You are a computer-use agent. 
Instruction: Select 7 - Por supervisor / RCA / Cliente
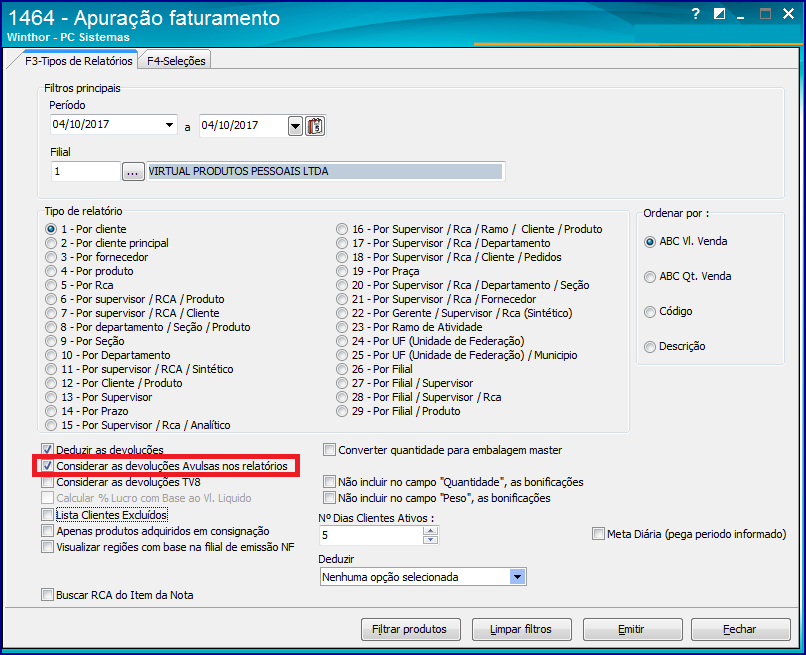[x=51, y=313]
